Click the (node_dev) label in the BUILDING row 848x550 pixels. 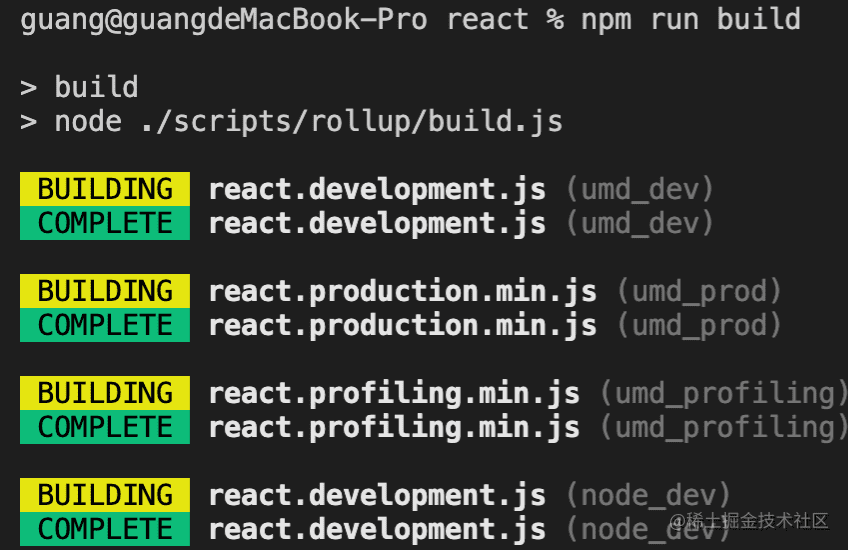[648, 495]
